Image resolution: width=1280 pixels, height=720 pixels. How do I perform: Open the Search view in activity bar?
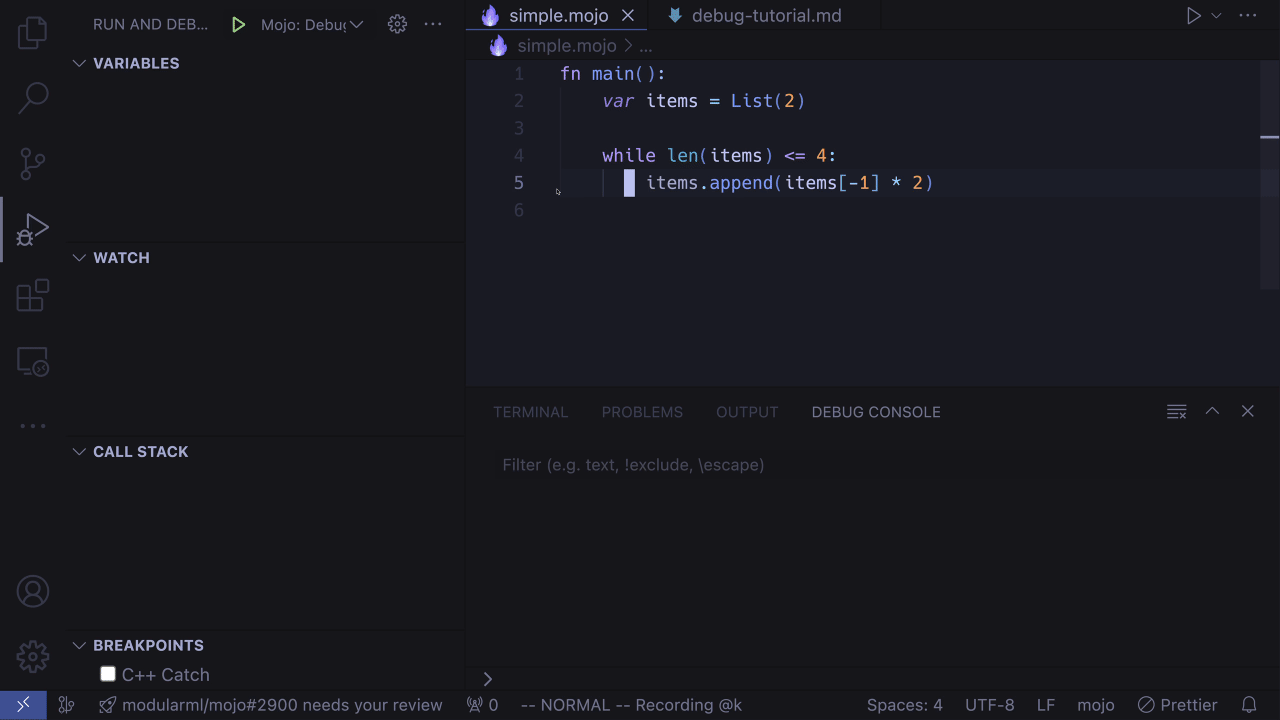pyautogui.click(x=33, y=97)
